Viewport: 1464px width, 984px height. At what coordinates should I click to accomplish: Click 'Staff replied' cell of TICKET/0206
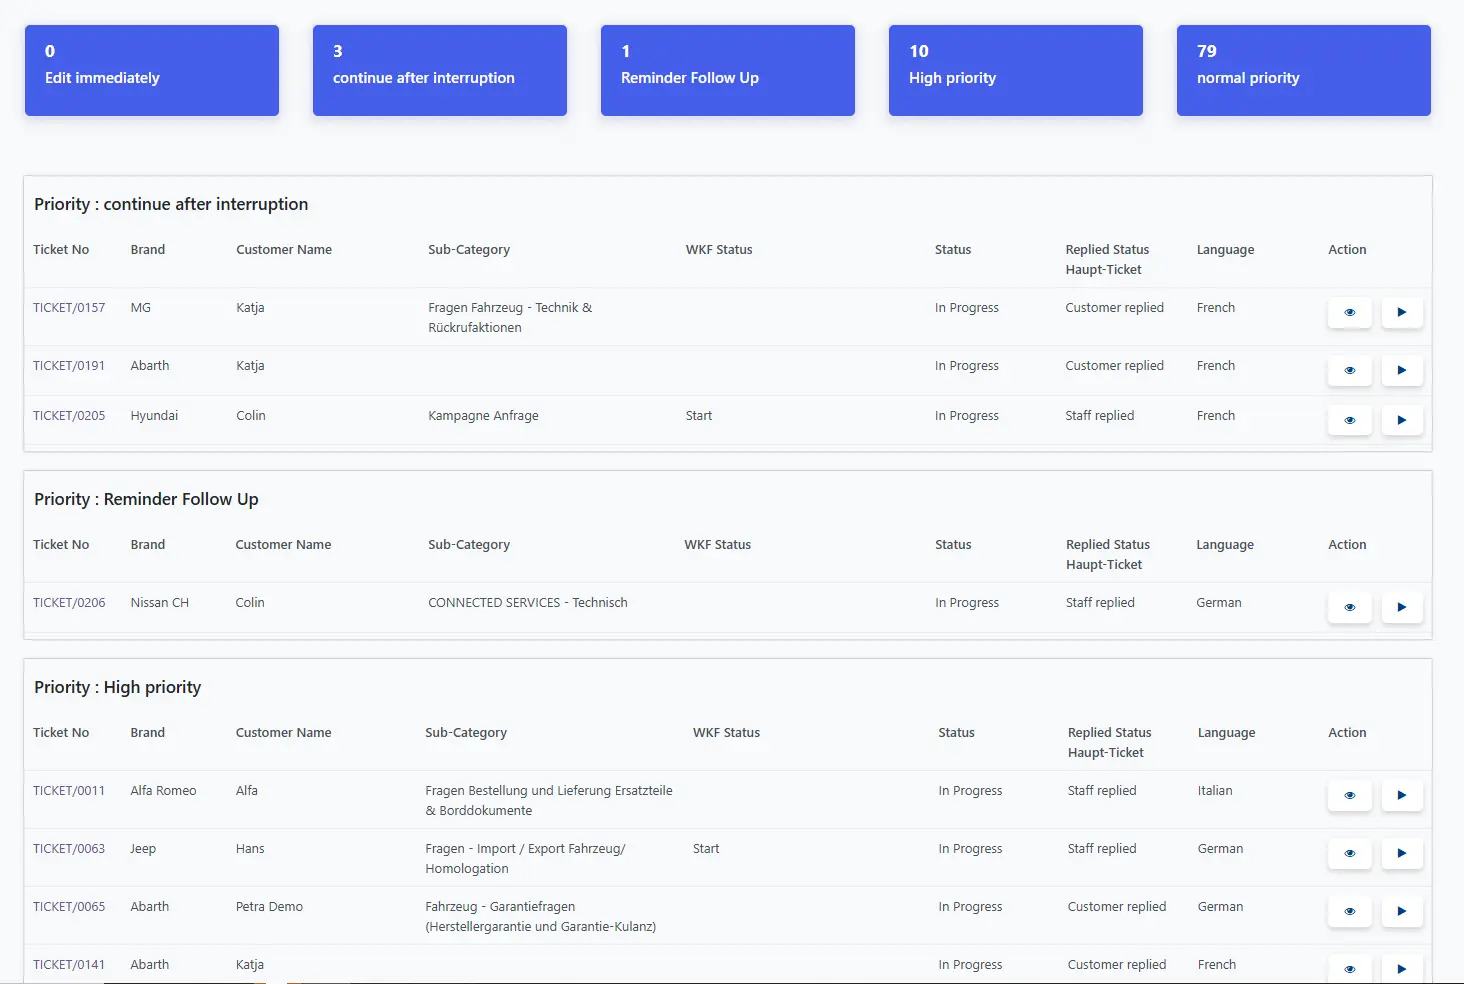point(1100,603)
